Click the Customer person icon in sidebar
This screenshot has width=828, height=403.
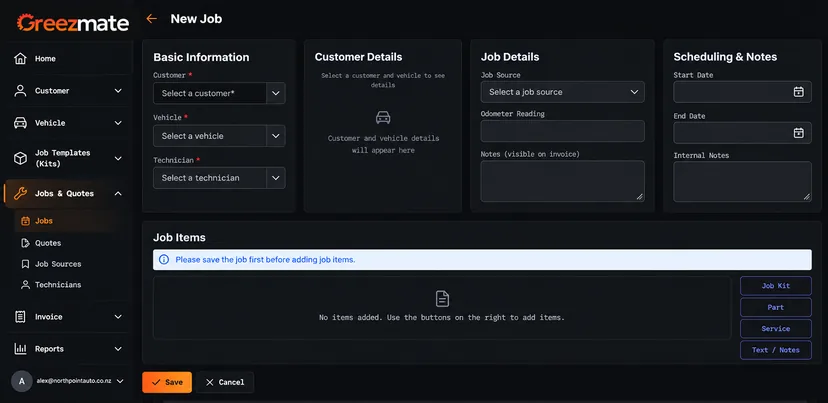point(20,91)
